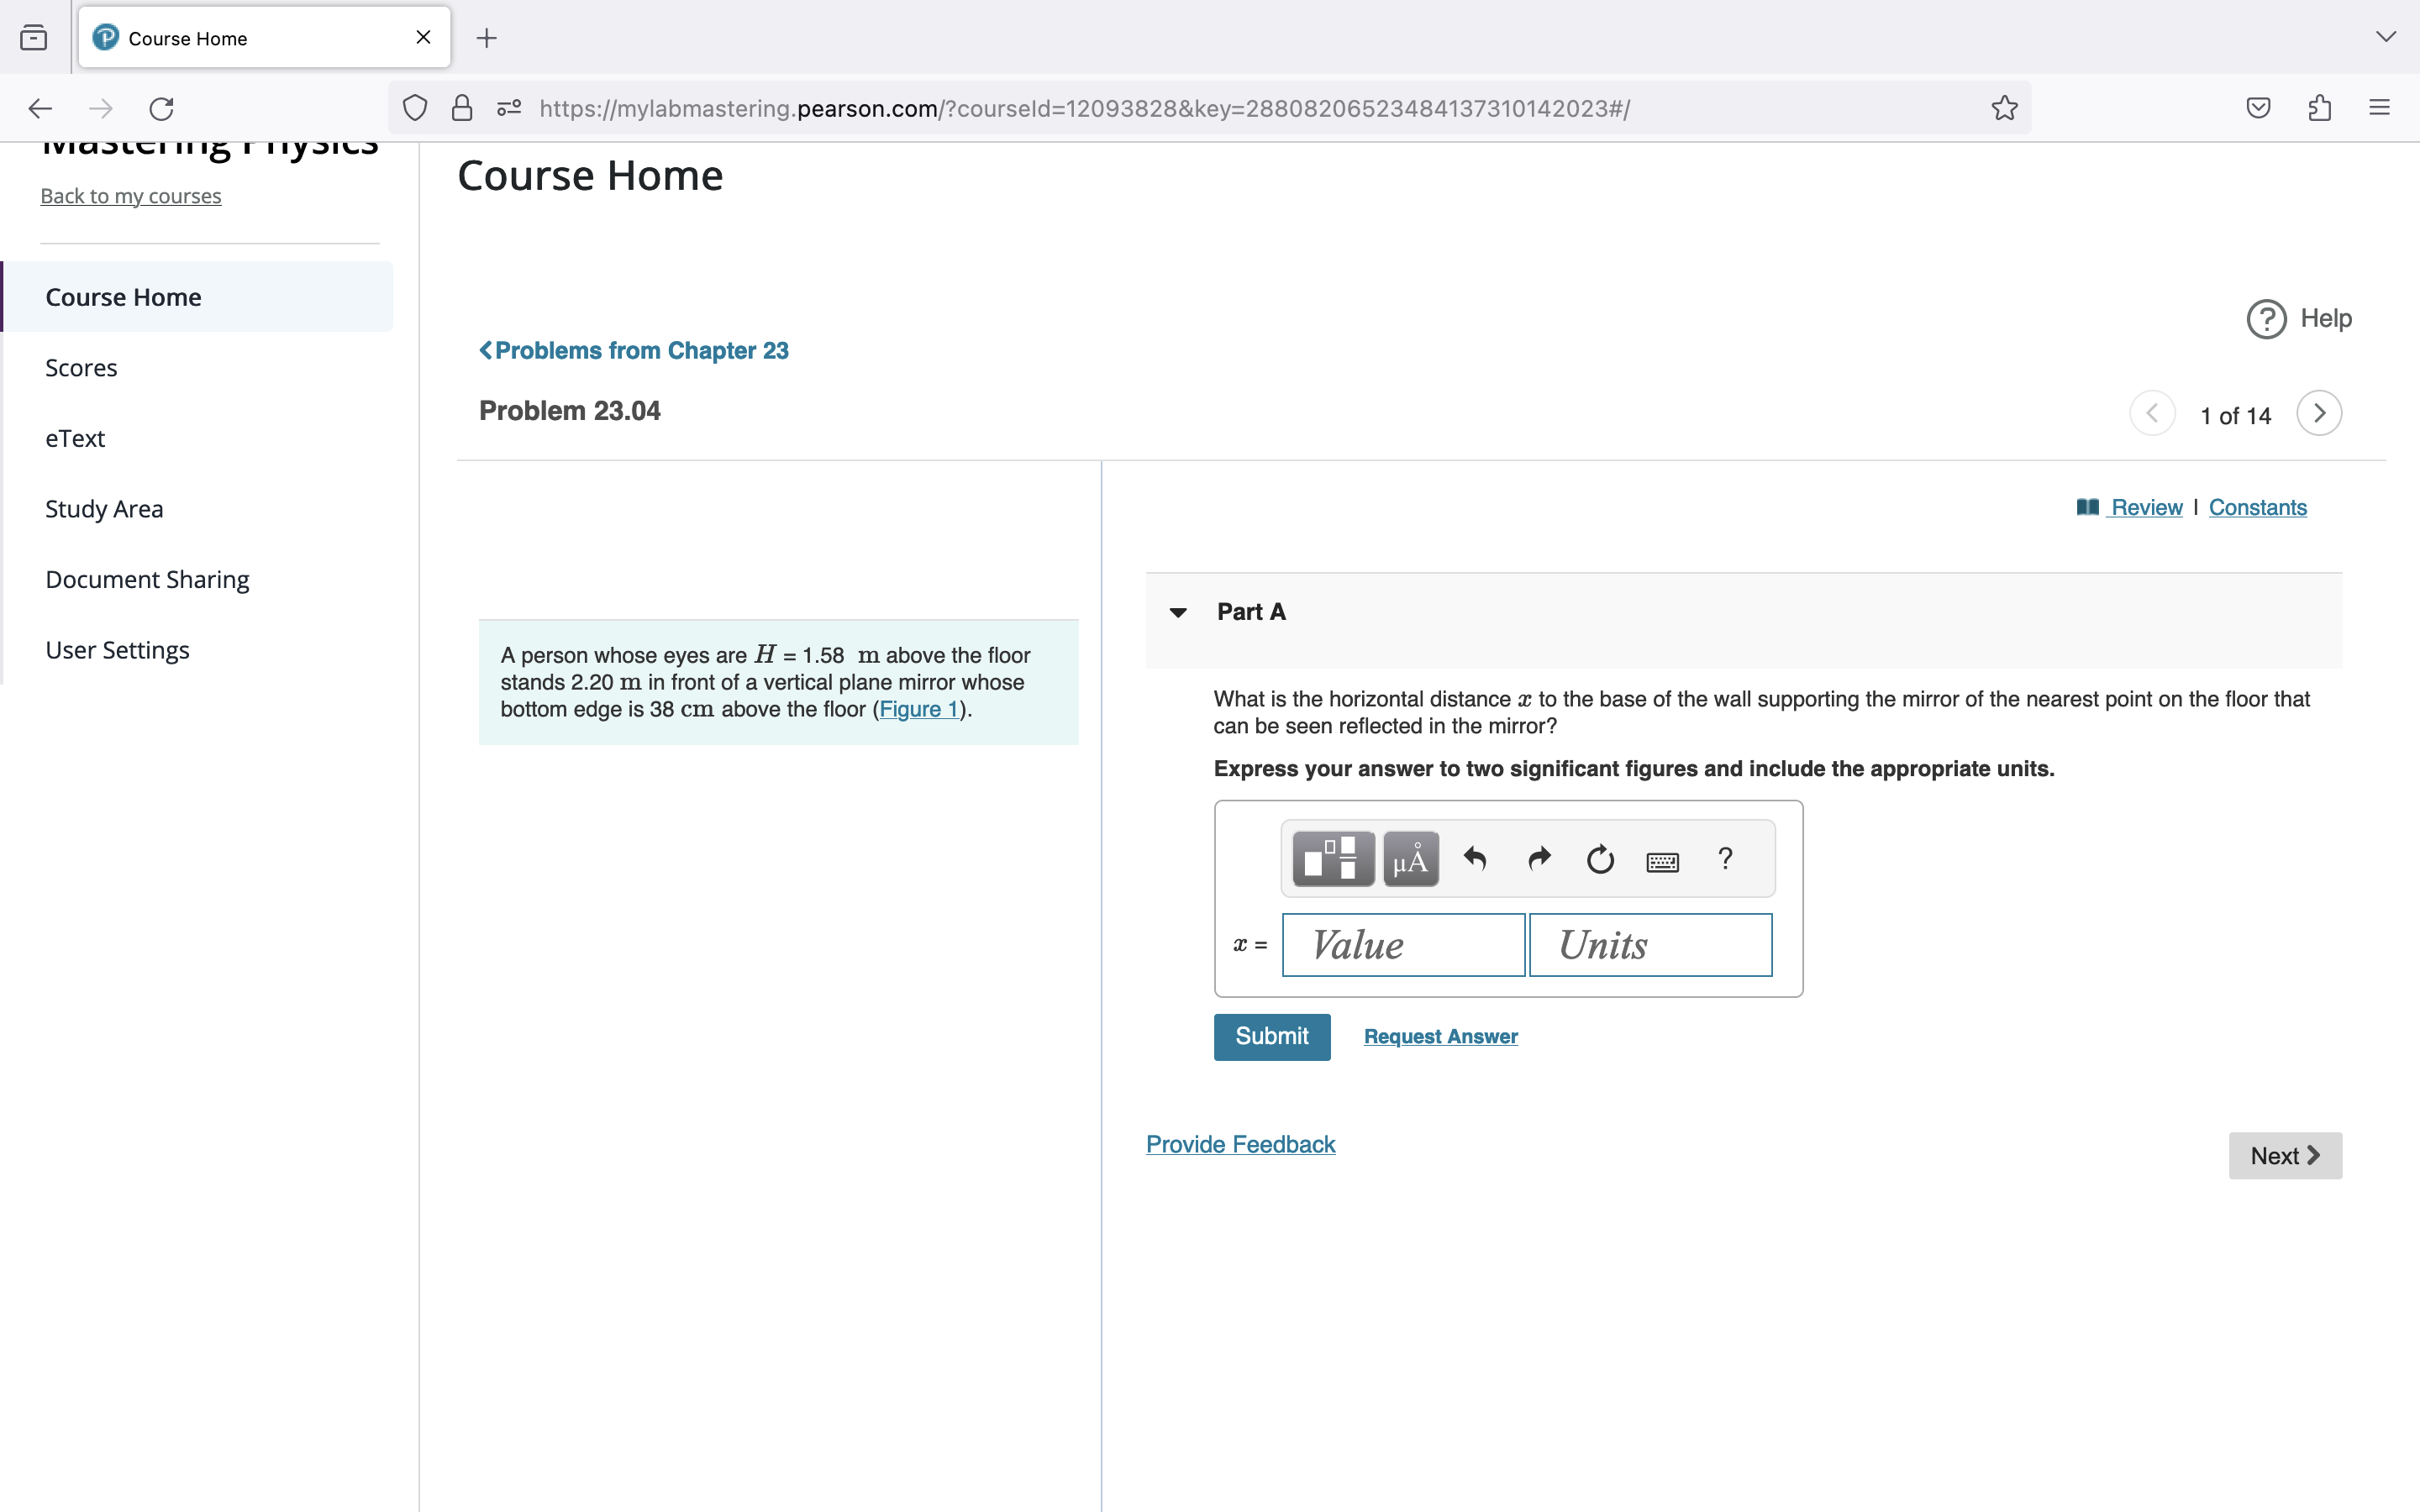Open the units (μÅ) entry icon
The width and height of the screenshot is (2420, 1512).
(1410, 858)
